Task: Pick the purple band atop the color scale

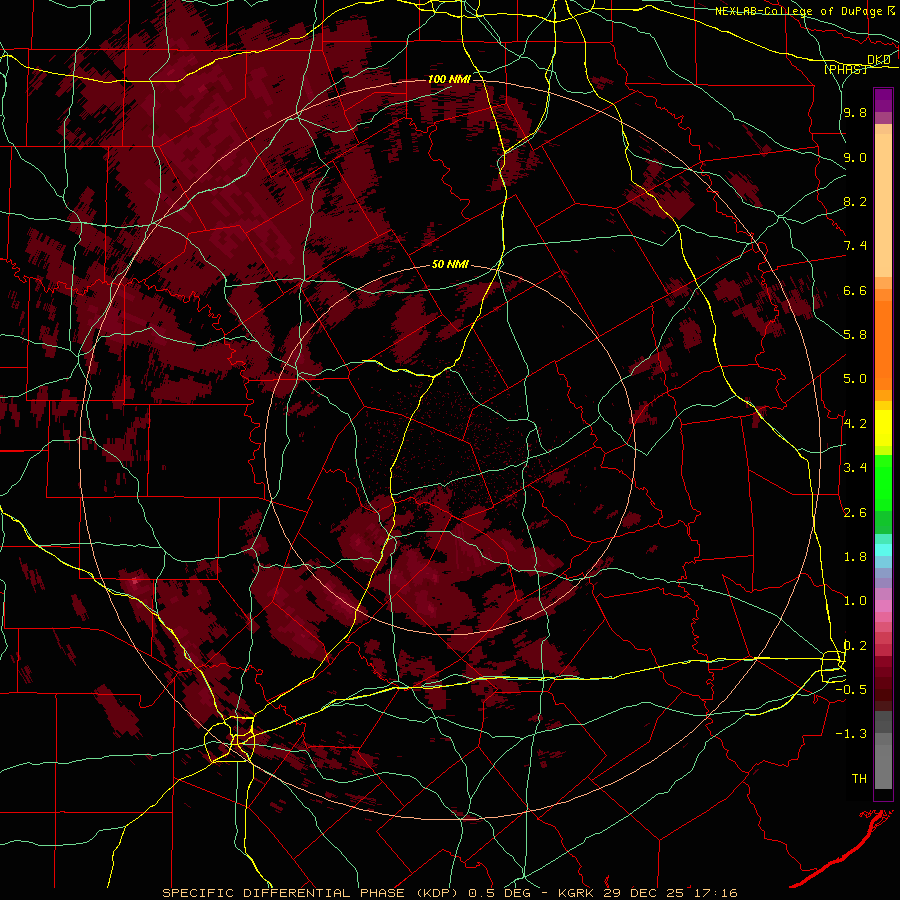Action: [x=883, y=100]
